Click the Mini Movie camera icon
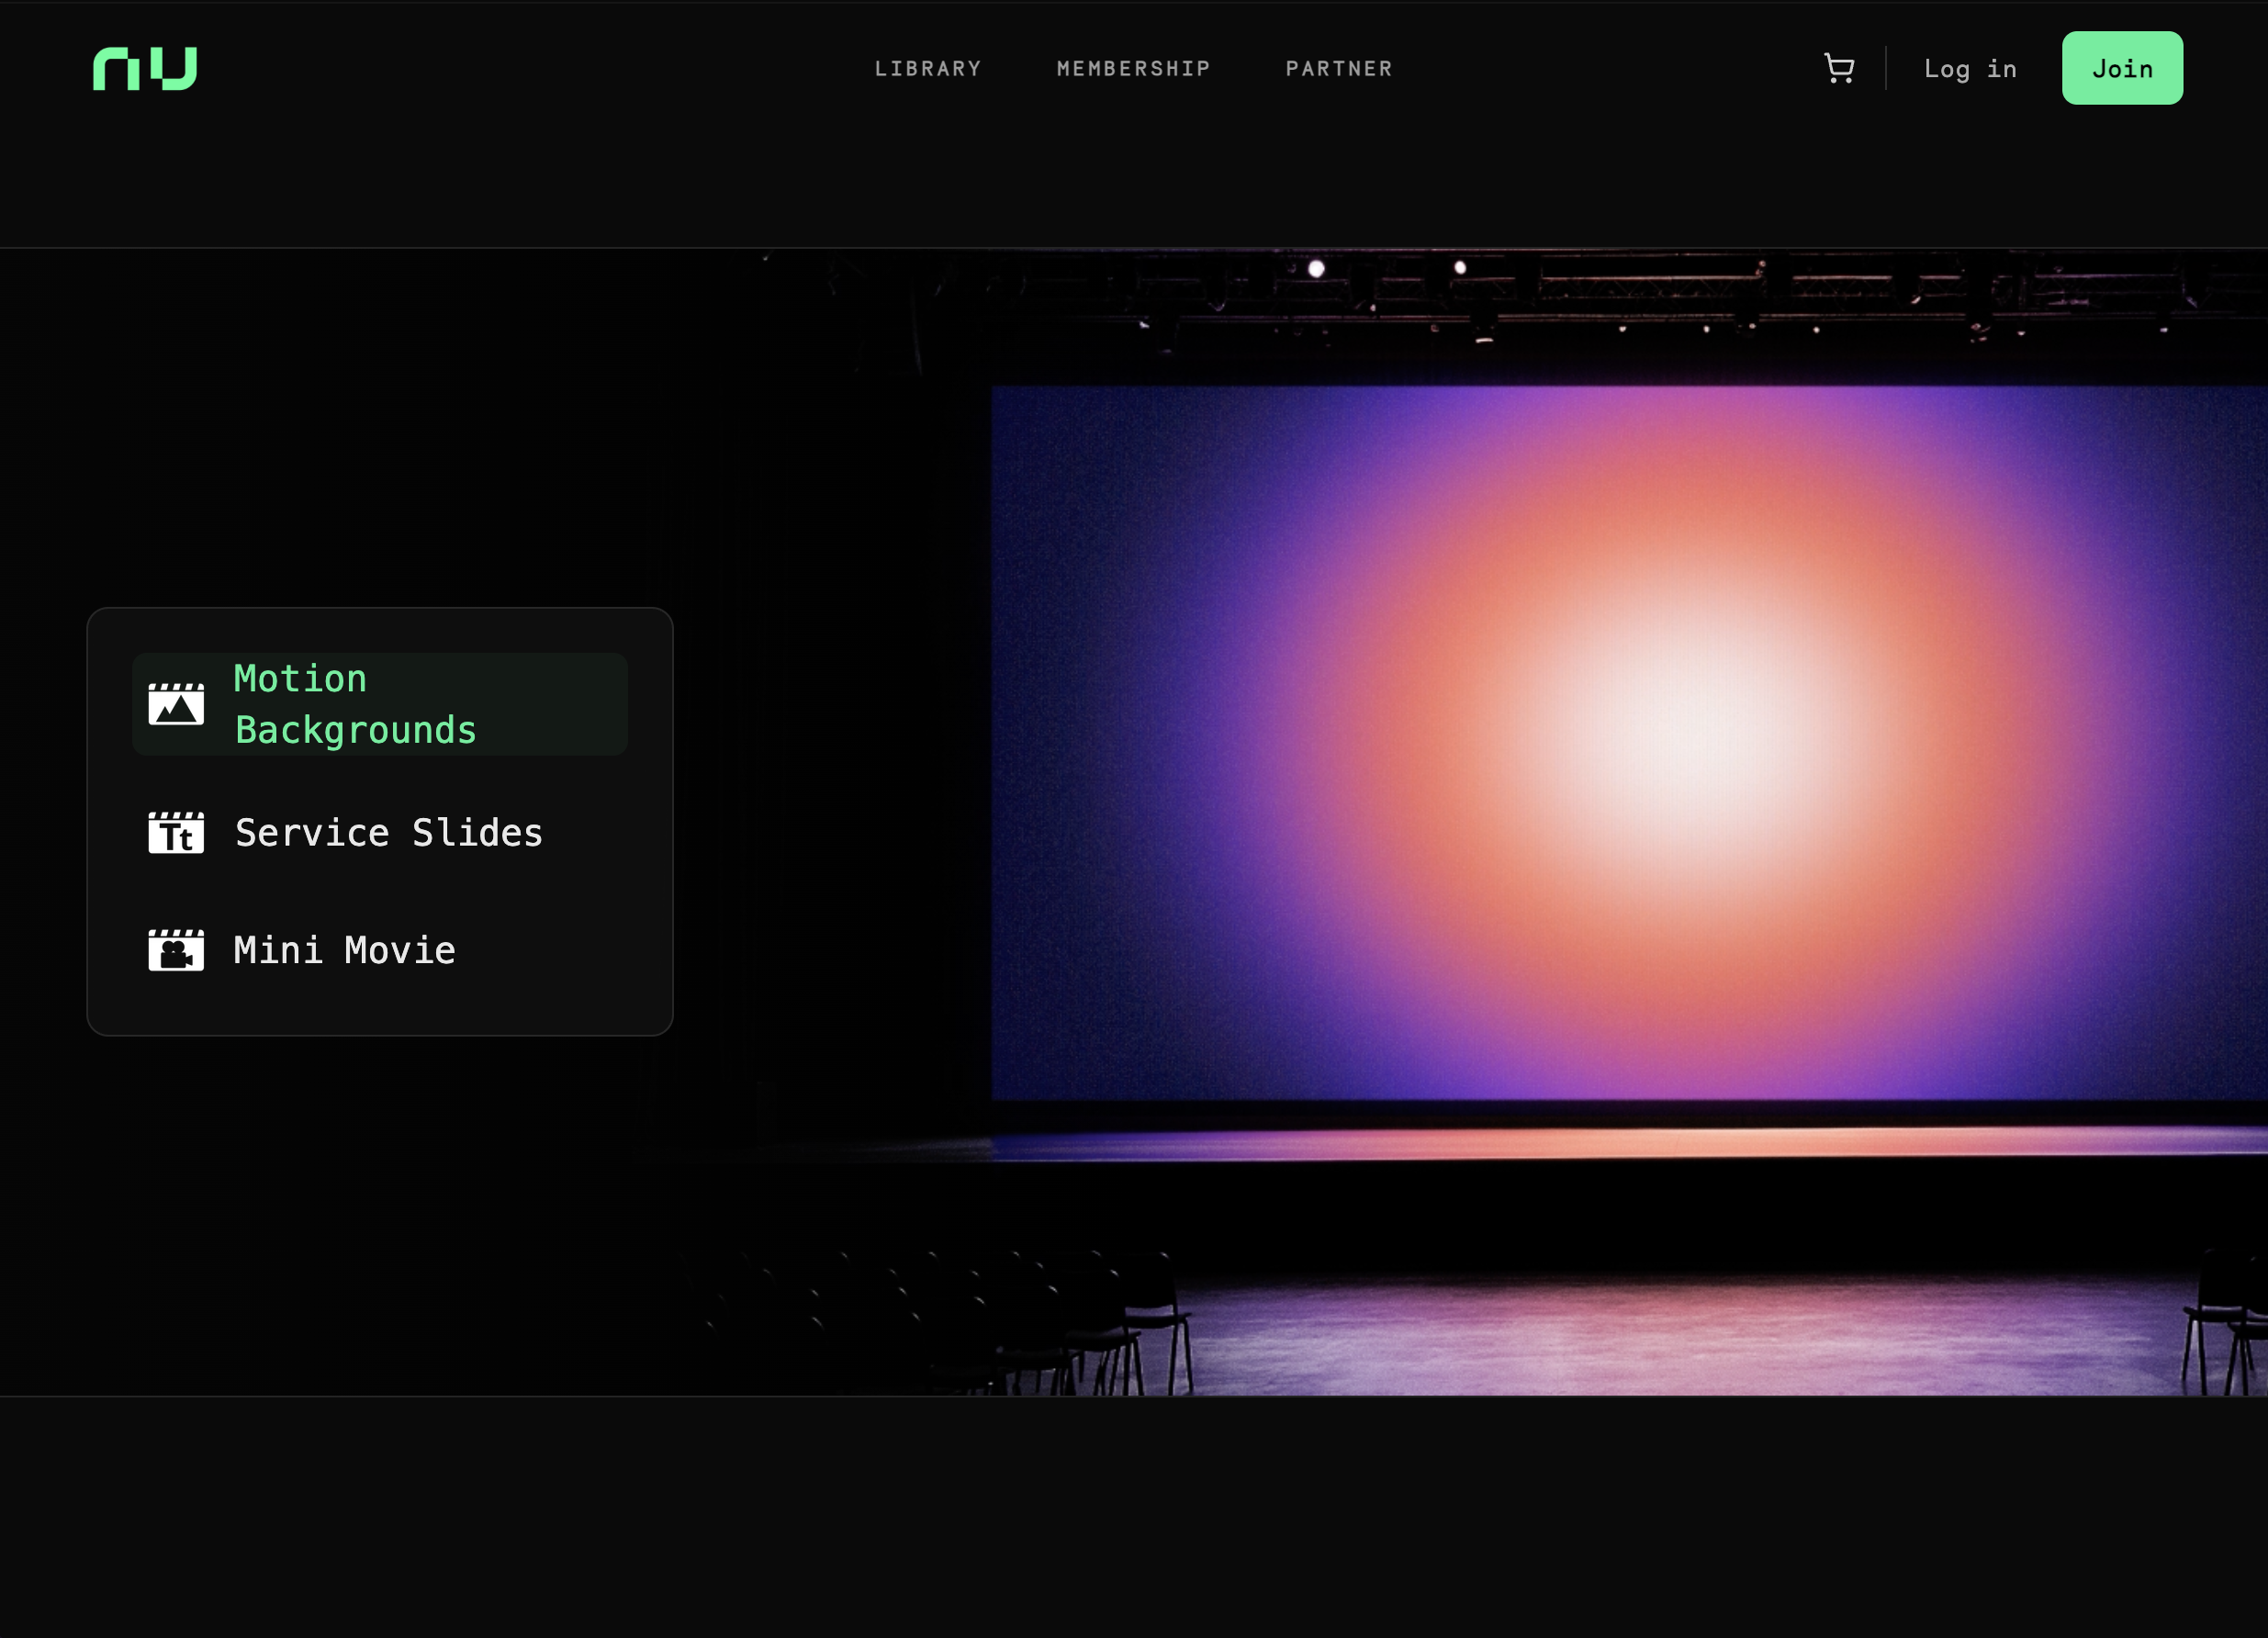This screenshot has width=2268, height=1638. [x=176, y=949]
